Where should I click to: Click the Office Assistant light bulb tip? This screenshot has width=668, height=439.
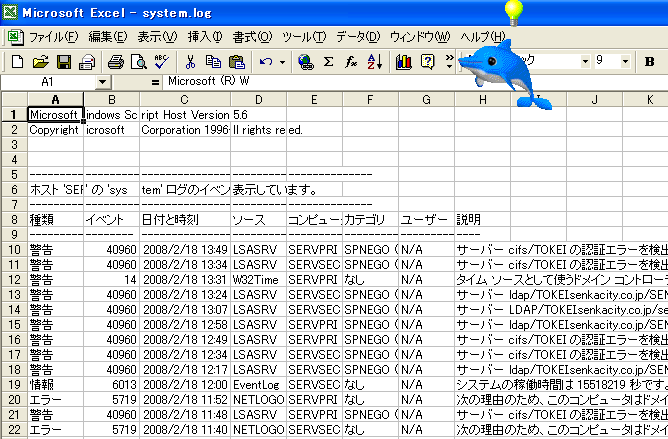pyautogui.click(x=514, y=13)
